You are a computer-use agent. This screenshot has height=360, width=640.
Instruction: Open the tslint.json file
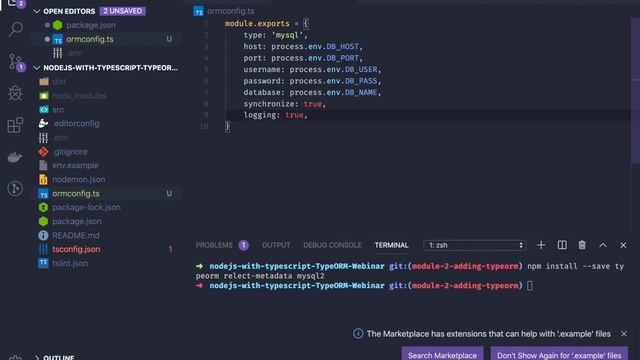click(x=70, y=263)
